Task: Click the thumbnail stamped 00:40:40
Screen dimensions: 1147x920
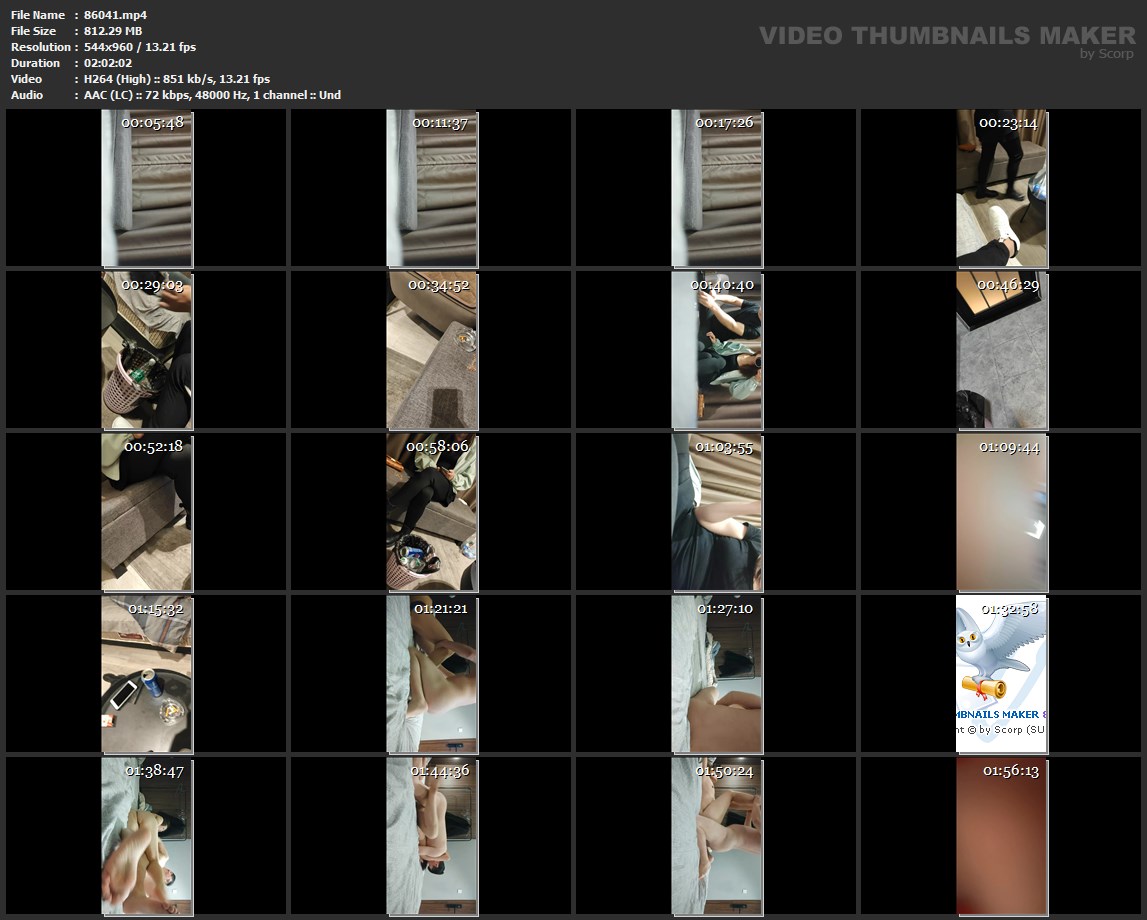Action: 717,350
